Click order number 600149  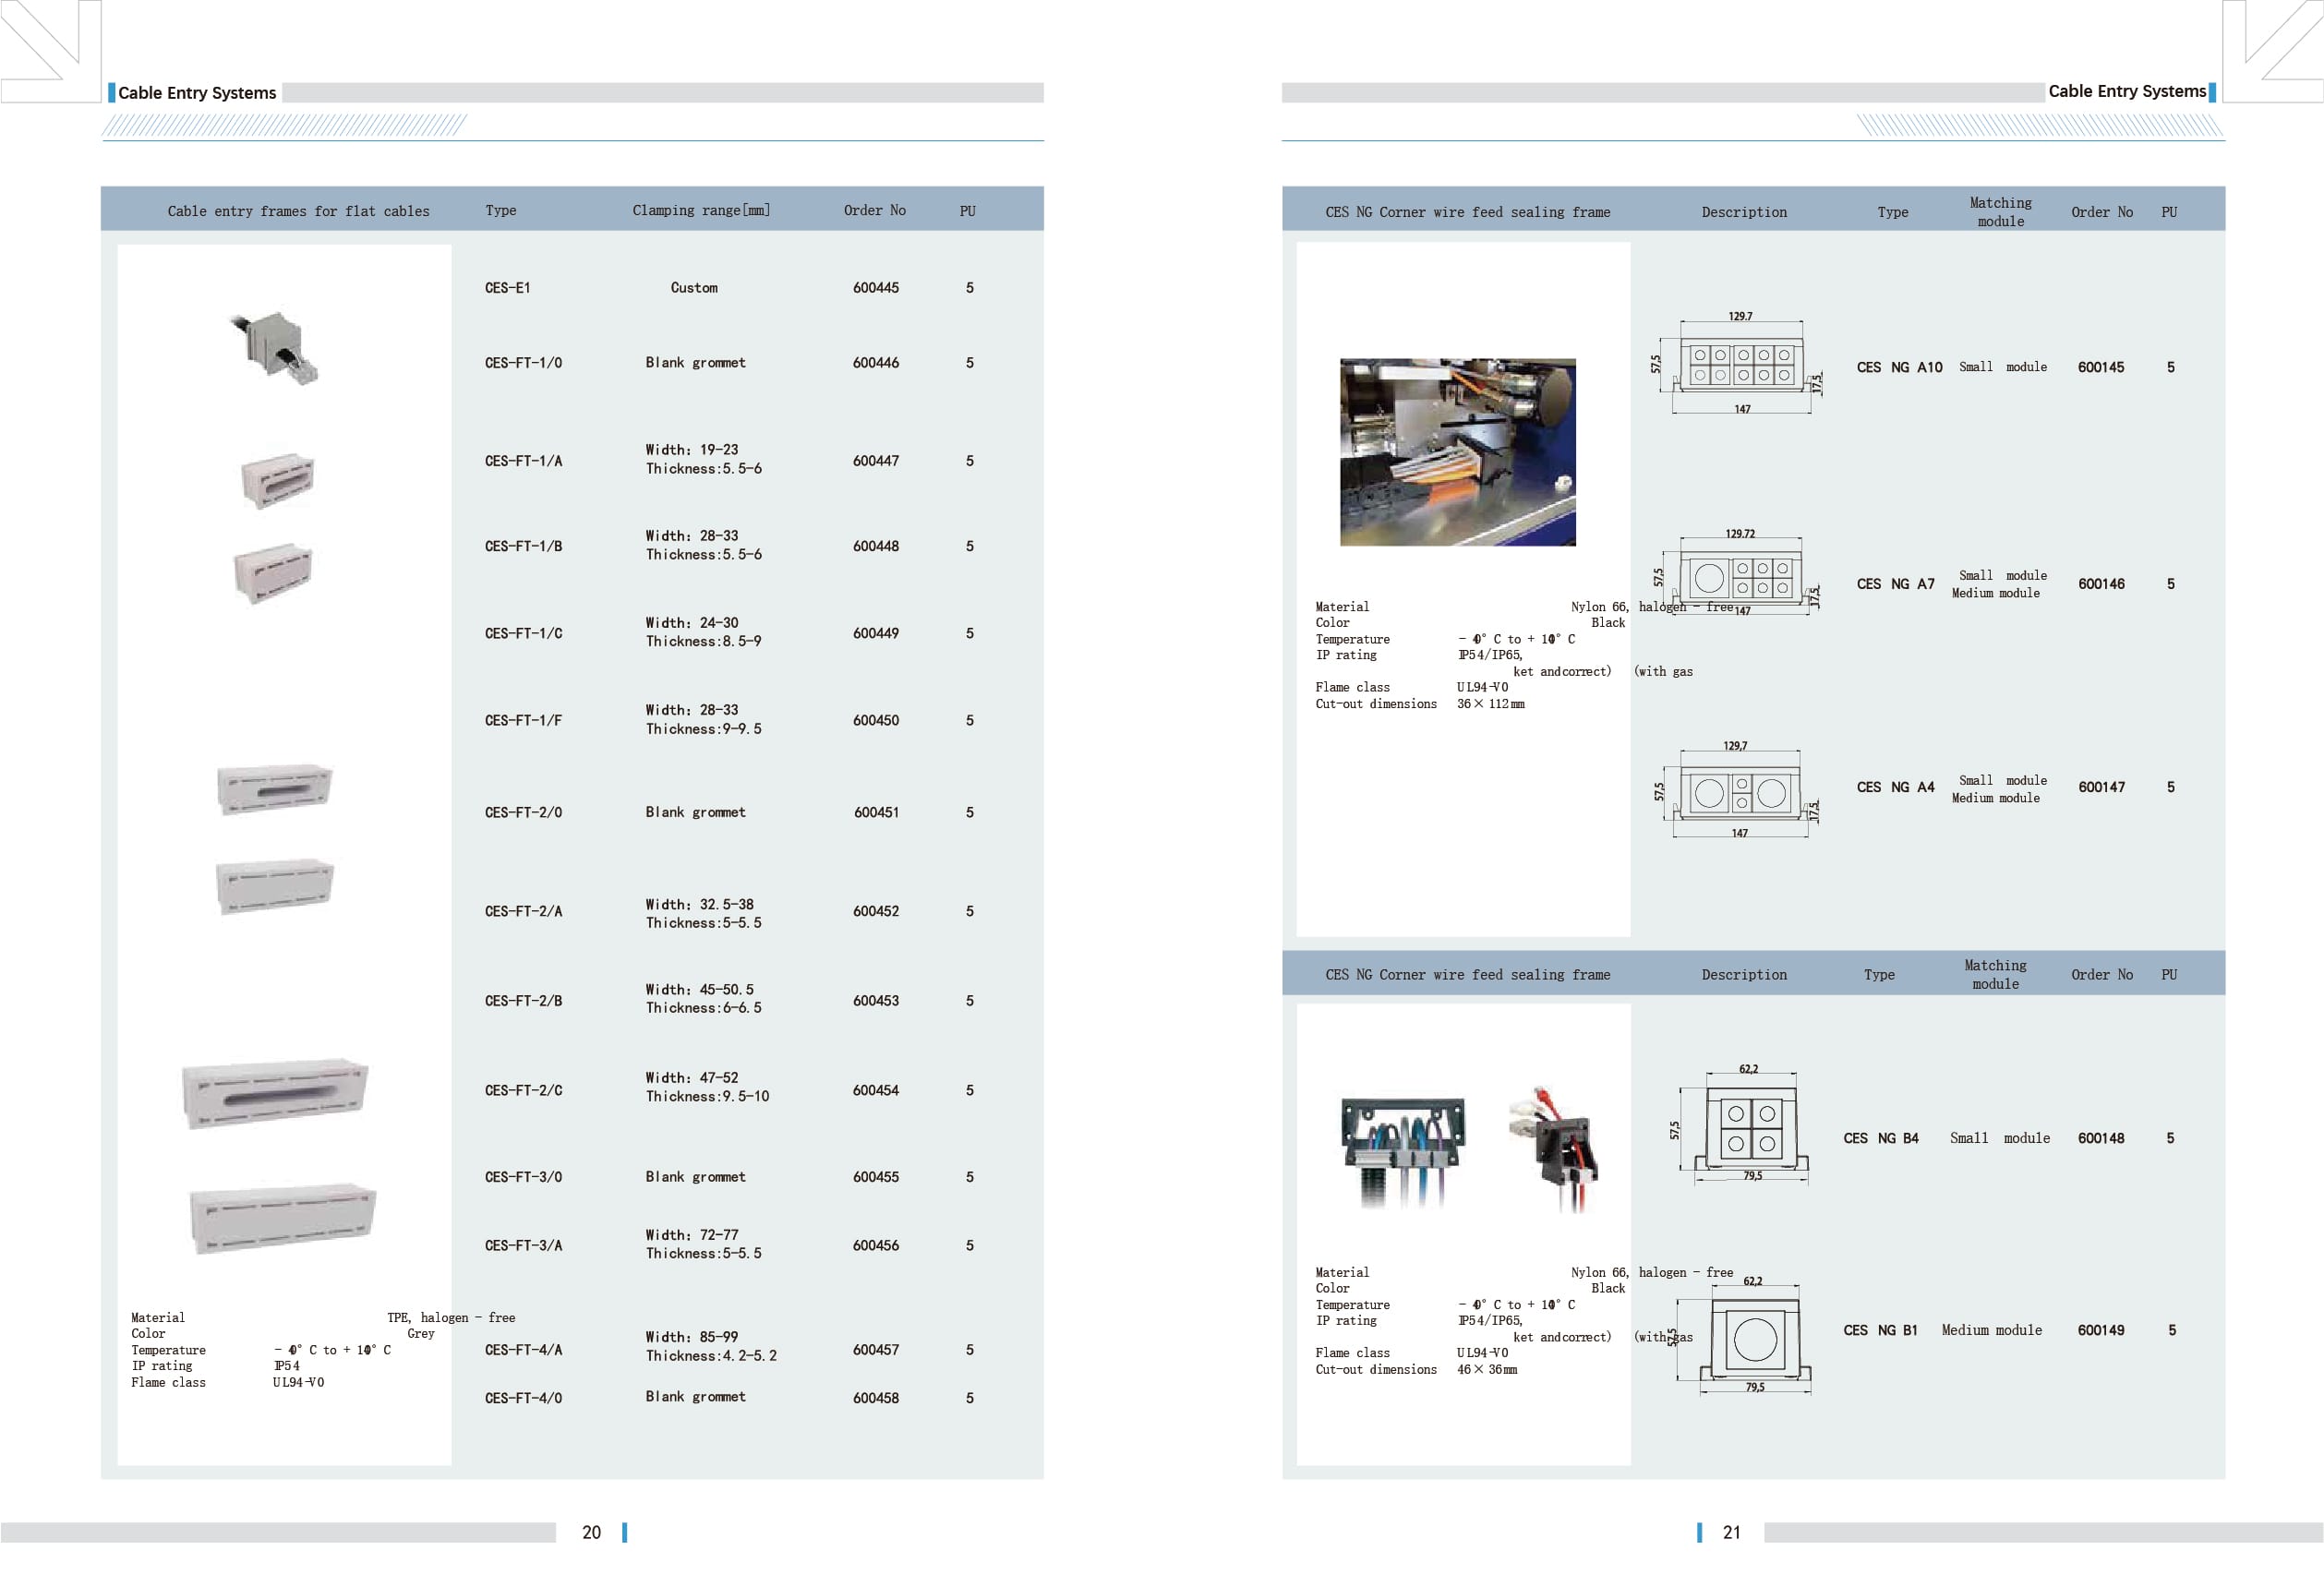(2100, 1330)
